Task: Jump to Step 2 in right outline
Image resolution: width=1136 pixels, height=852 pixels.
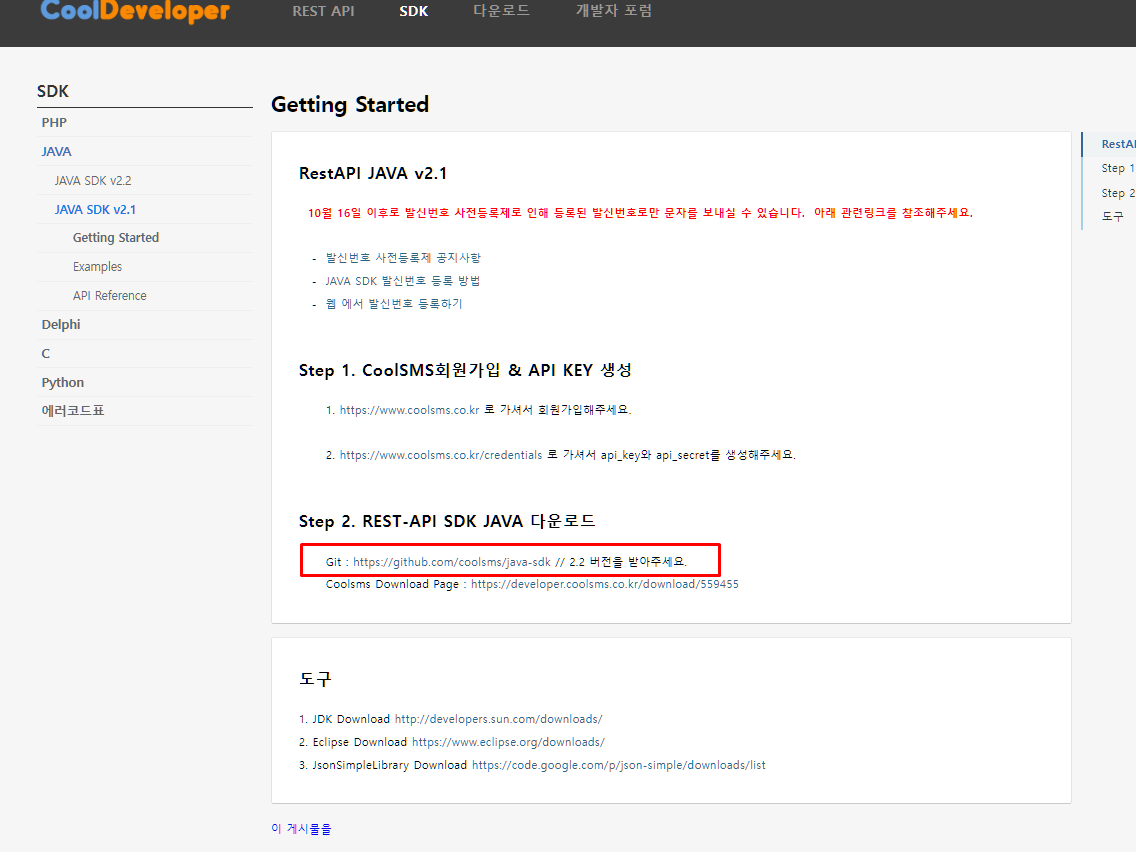Action: click(1118, 193)
